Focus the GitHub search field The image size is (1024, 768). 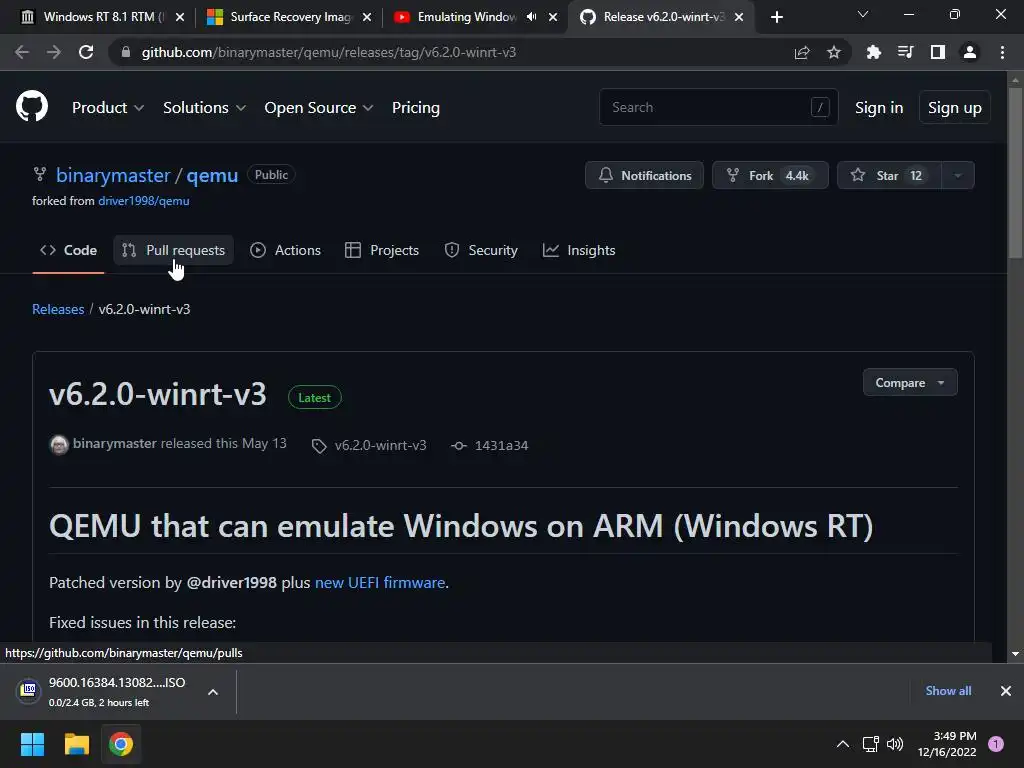[718, 107]
